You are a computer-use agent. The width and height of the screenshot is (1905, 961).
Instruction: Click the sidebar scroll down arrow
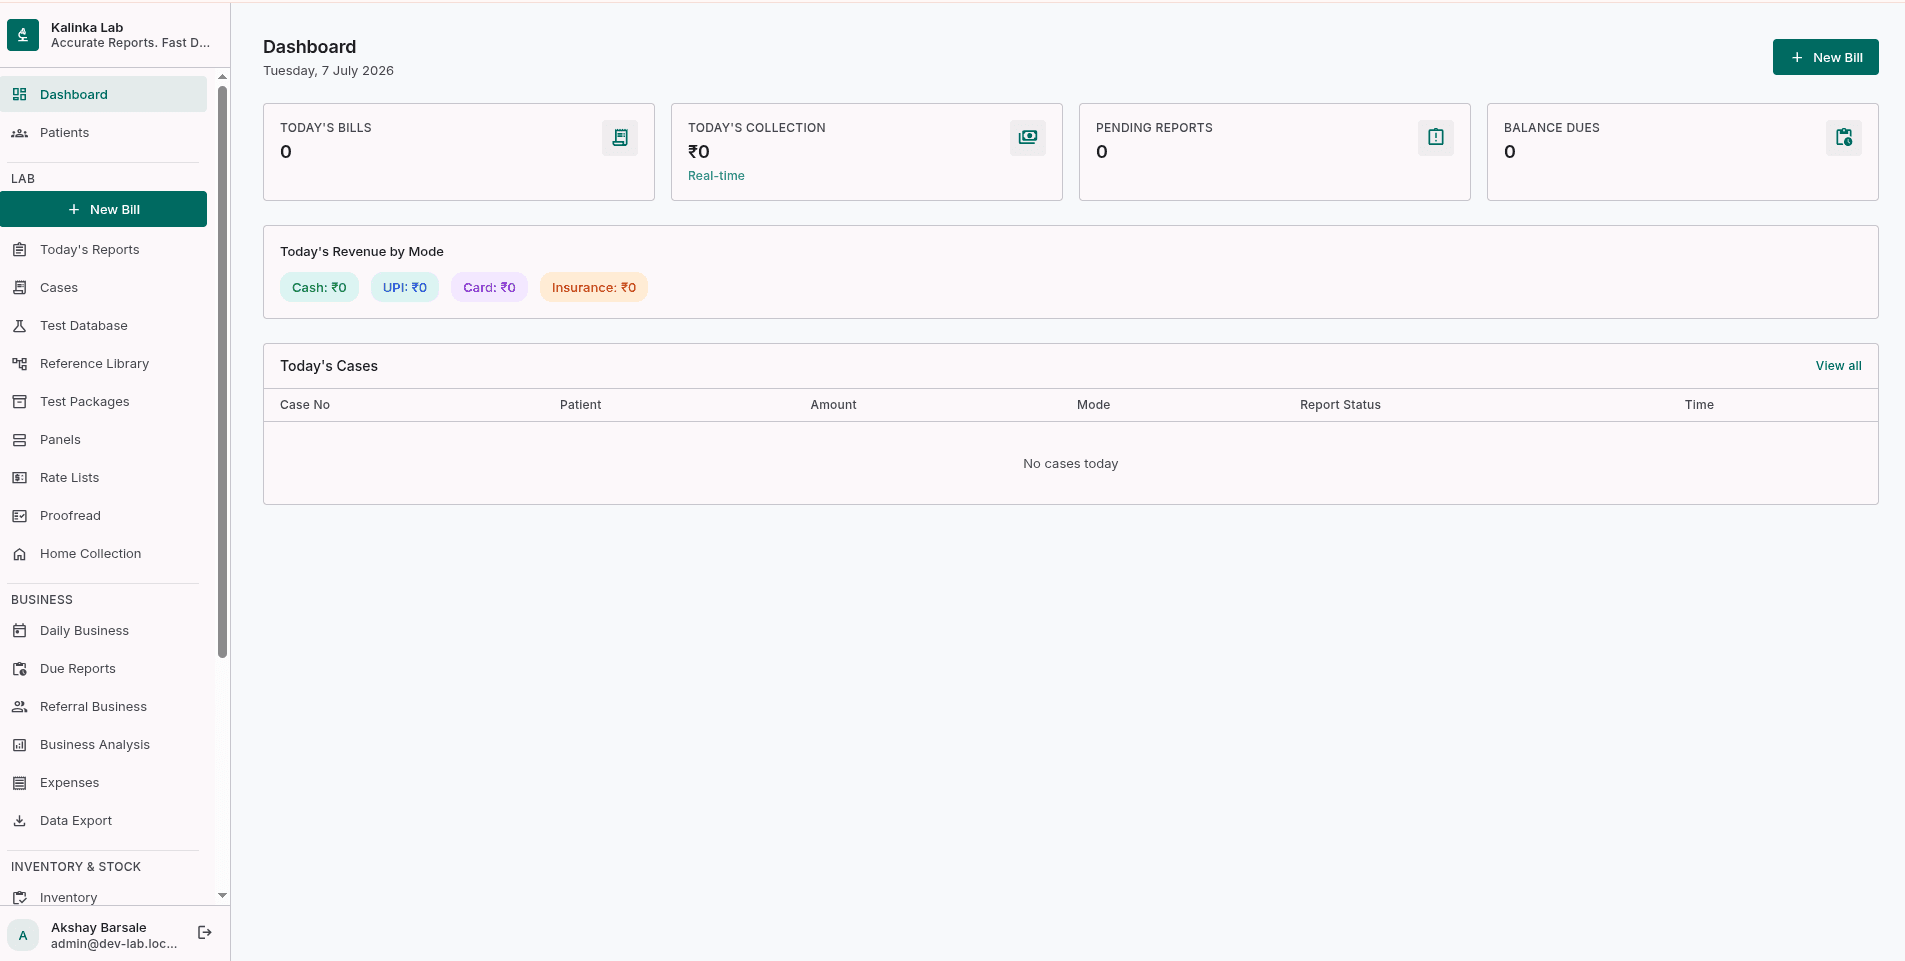pos(222,896)
